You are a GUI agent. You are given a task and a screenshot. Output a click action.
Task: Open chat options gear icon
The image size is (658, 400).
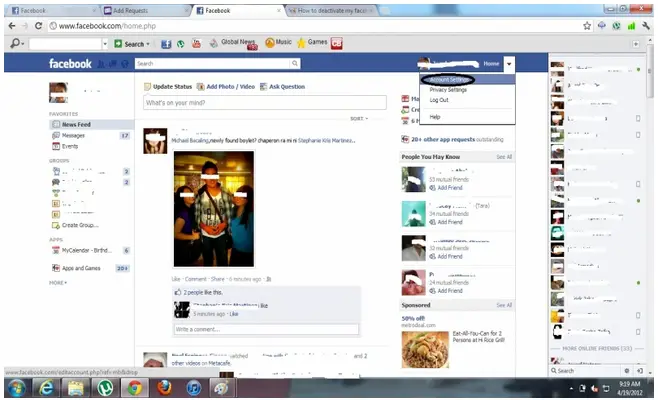(627, 371)
